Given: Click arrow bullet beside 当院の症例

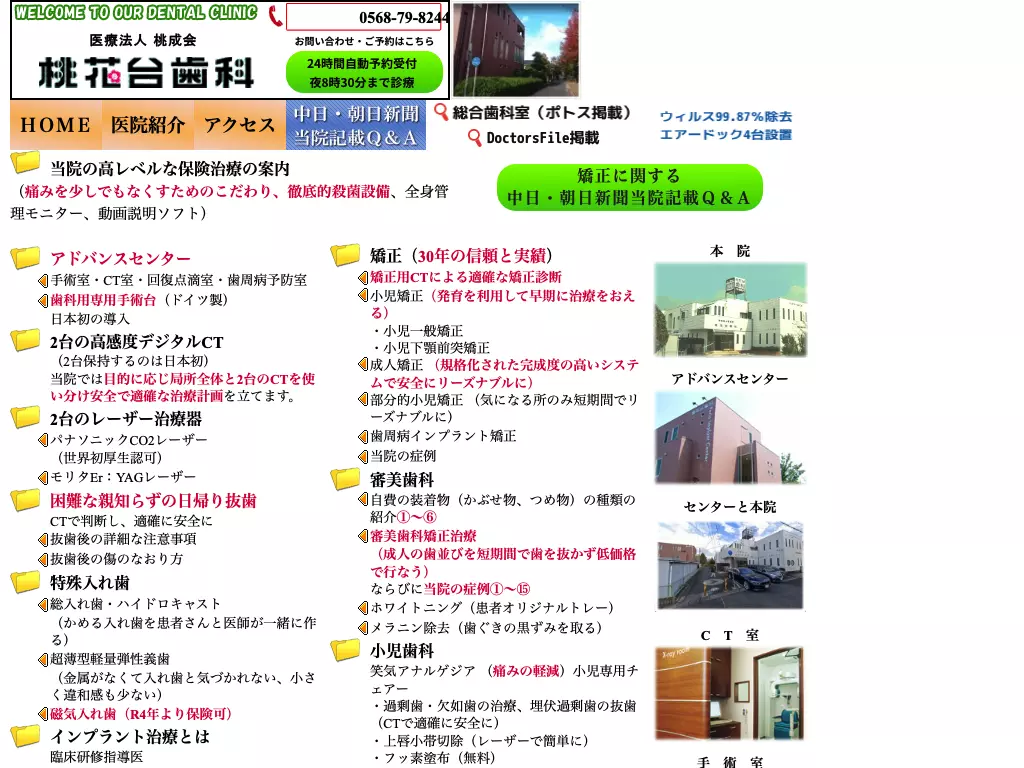Looking at the screenshot, I should click(x=363, y=456).
